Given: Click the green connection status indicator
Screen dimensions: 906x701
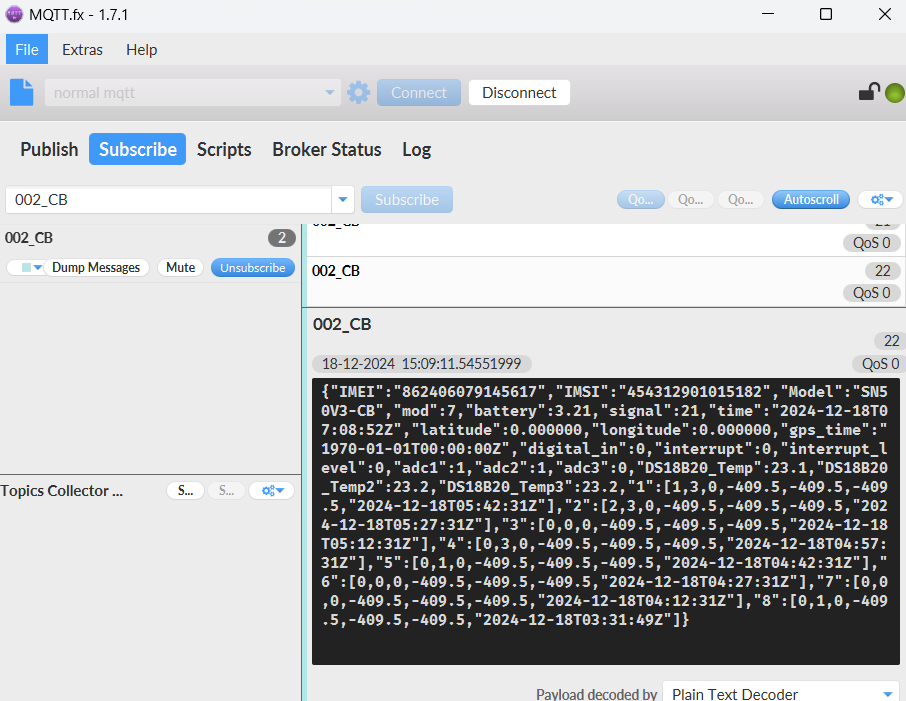Looking at the screenshot, I should 894,93.
